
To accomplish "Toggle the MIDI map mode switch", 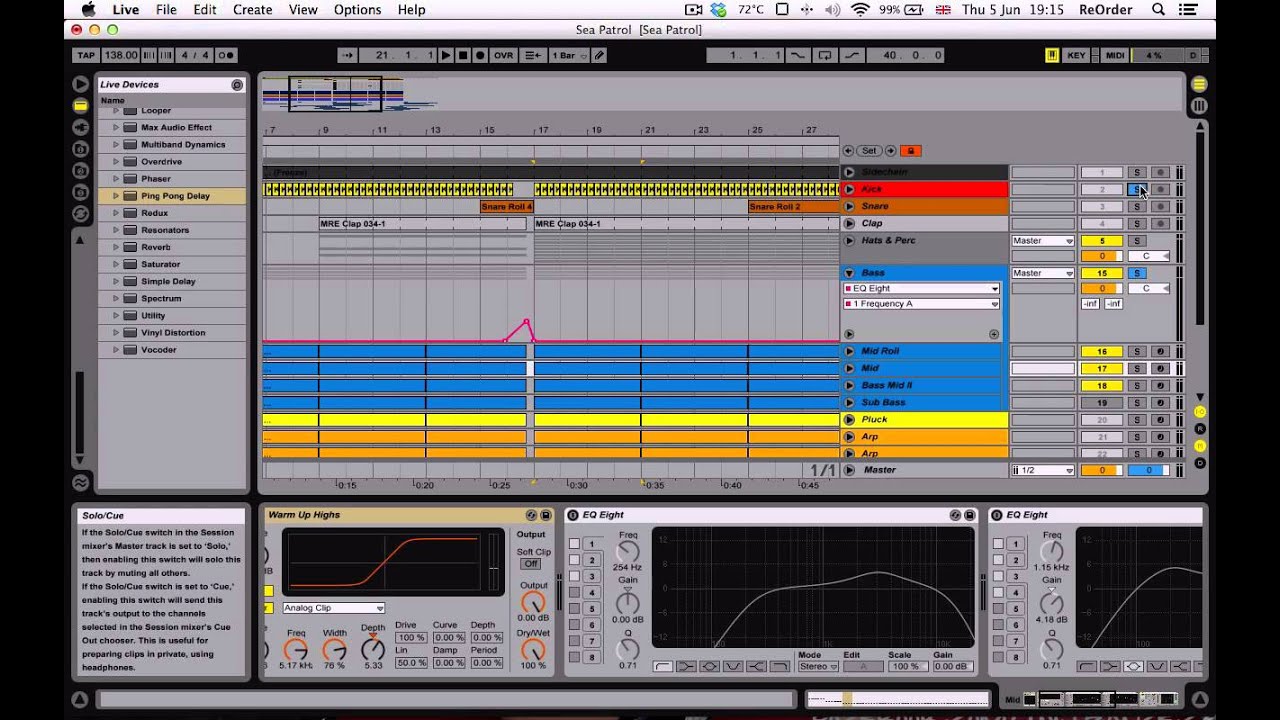I will click(1115, 55).
